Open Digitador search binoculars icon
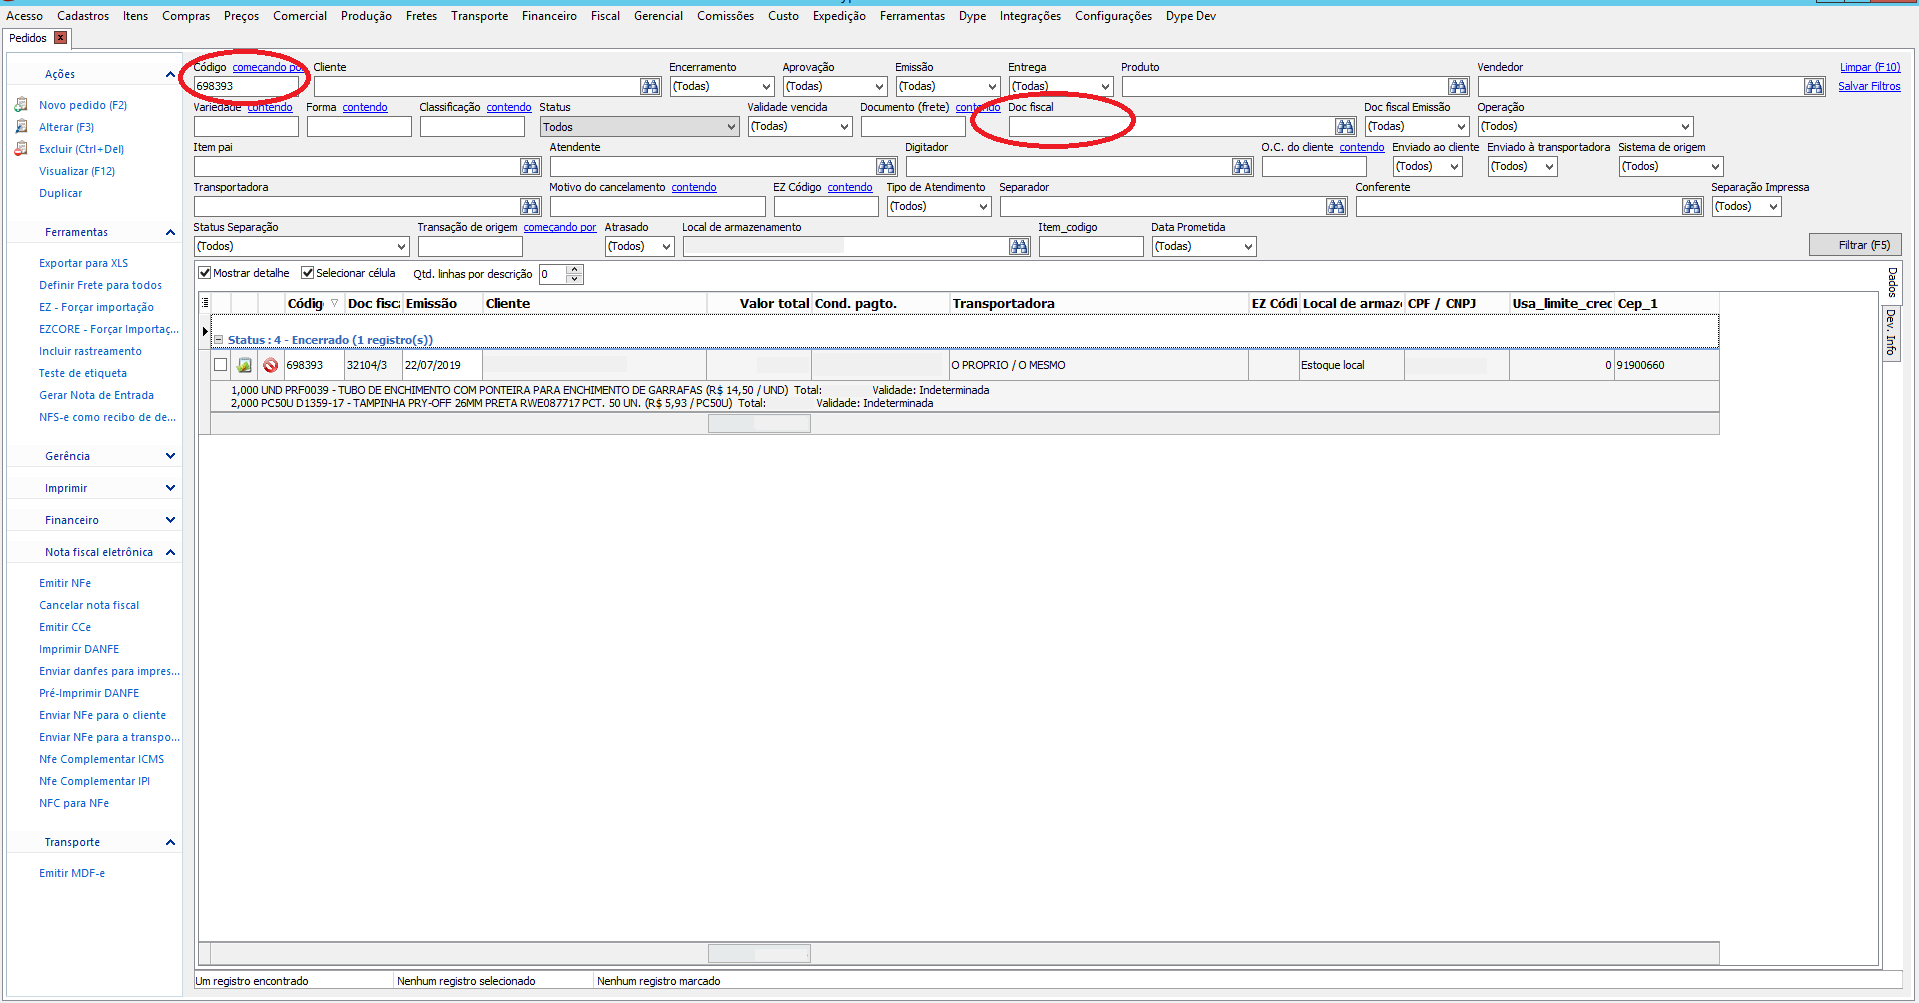The height and width of the screenshot is (1003, 1919). (1242, 167)
